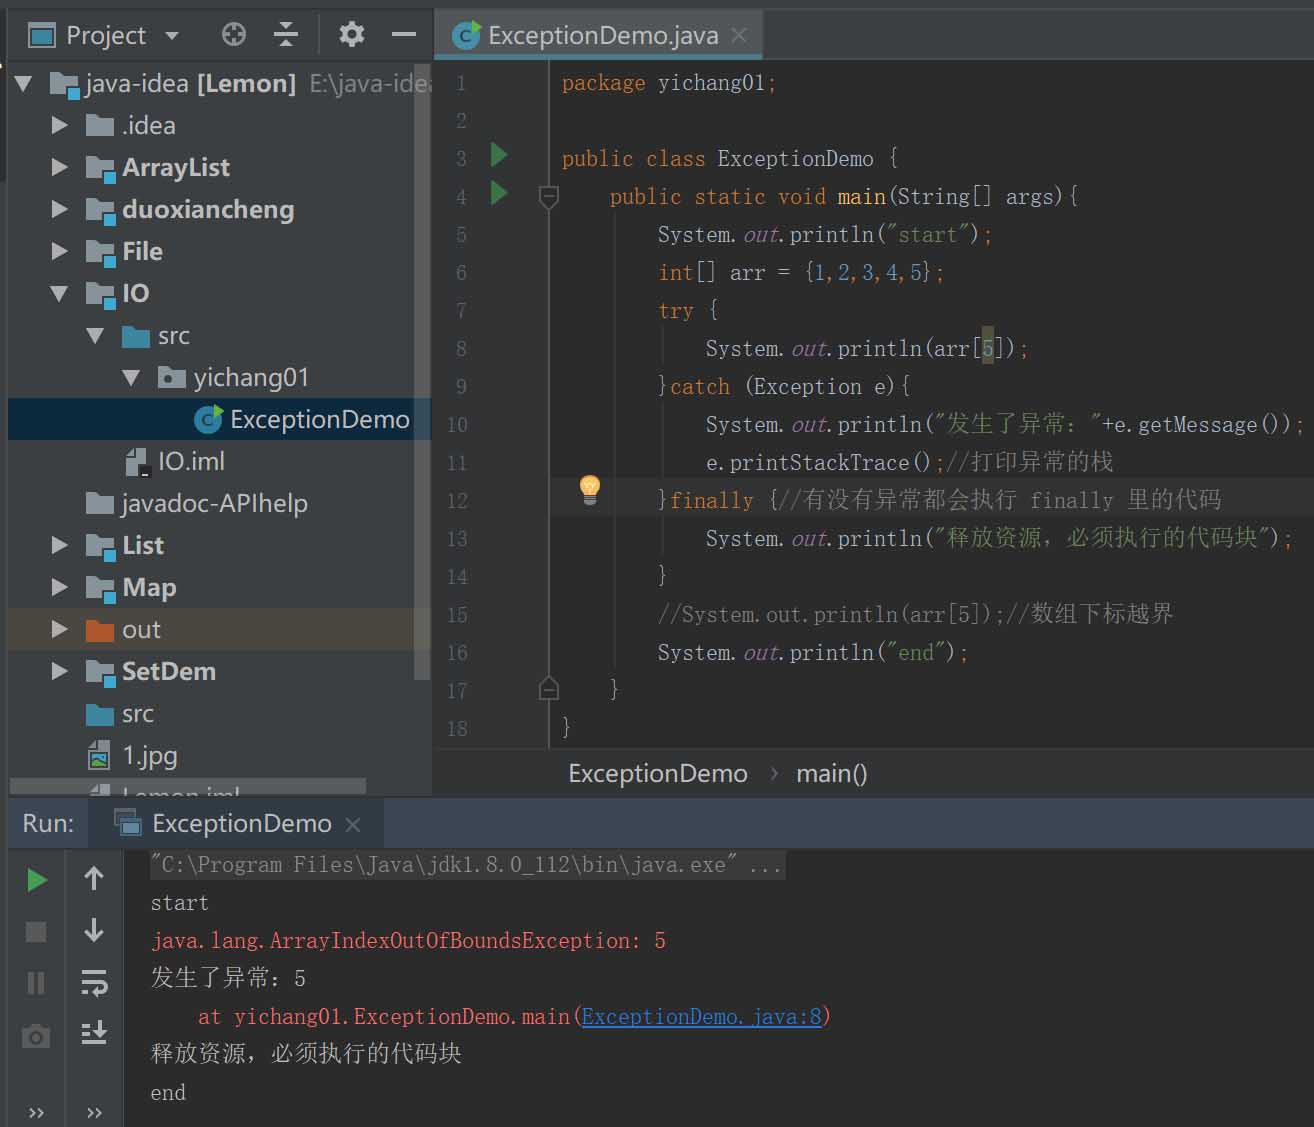1314x1127 pixels.
Task: Show more second-column Run toolbar actions
Action: tap(94, 1113)
